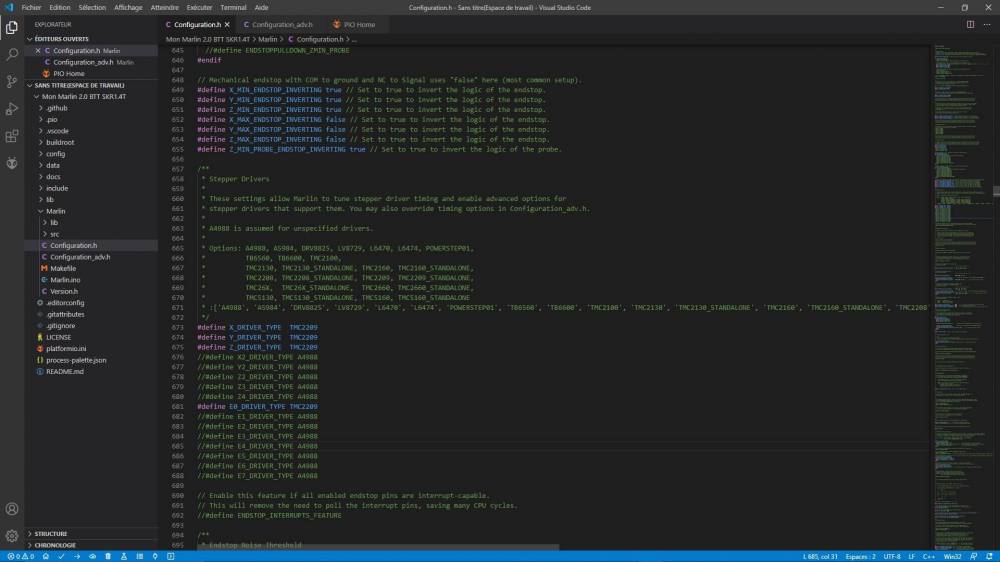1000x562 pixels.
Task: Open the Edition menu
Action: pos(60,8)
